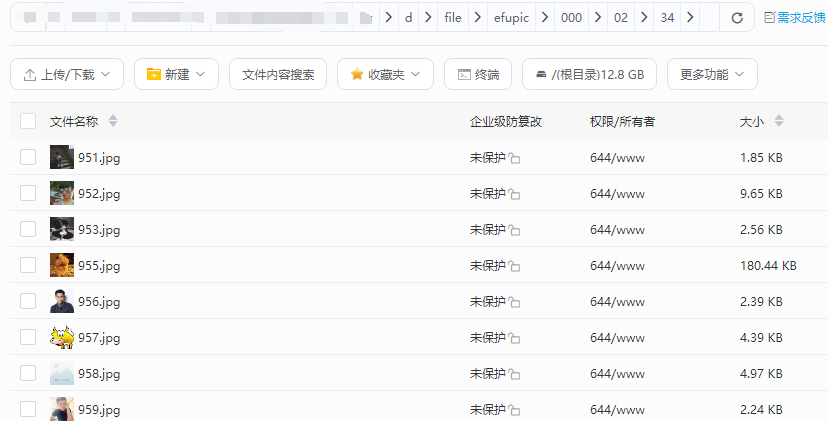Sort files using the 大小 sort arrows
Viewport: 828px width, 421px height.
pos(779,121)
